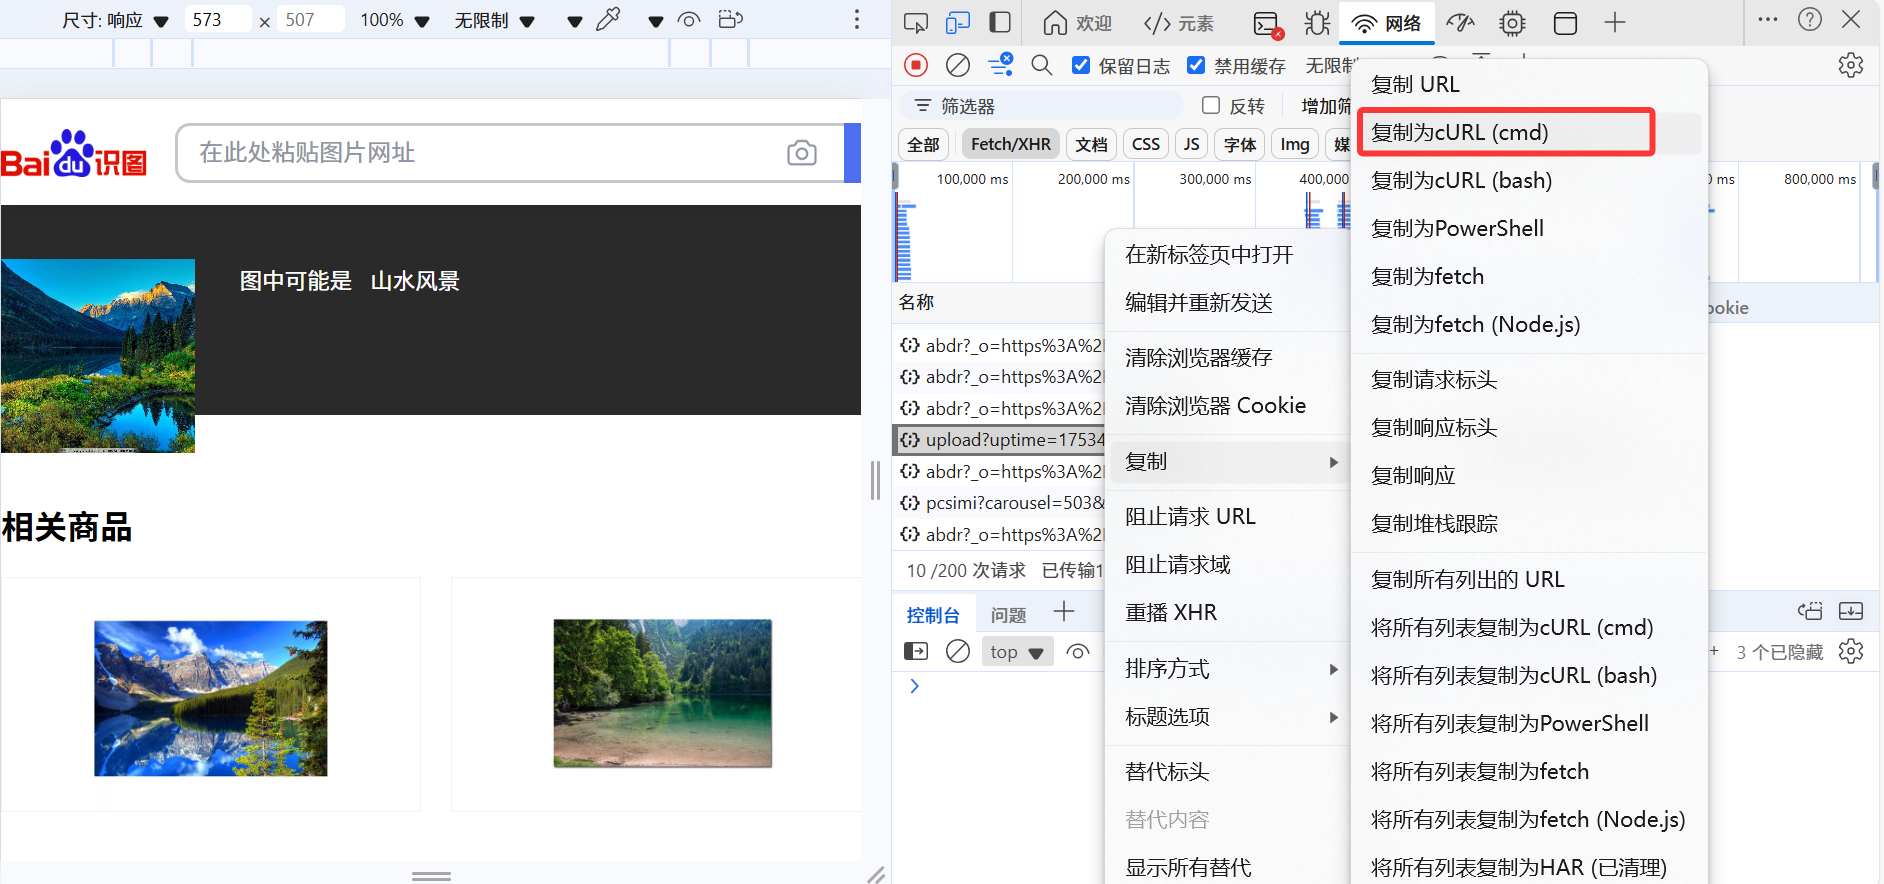The width and height of the screenshot is (1884, 884).
Task: Click plus to add more DevTools tools
Action: coord(1615,22)
